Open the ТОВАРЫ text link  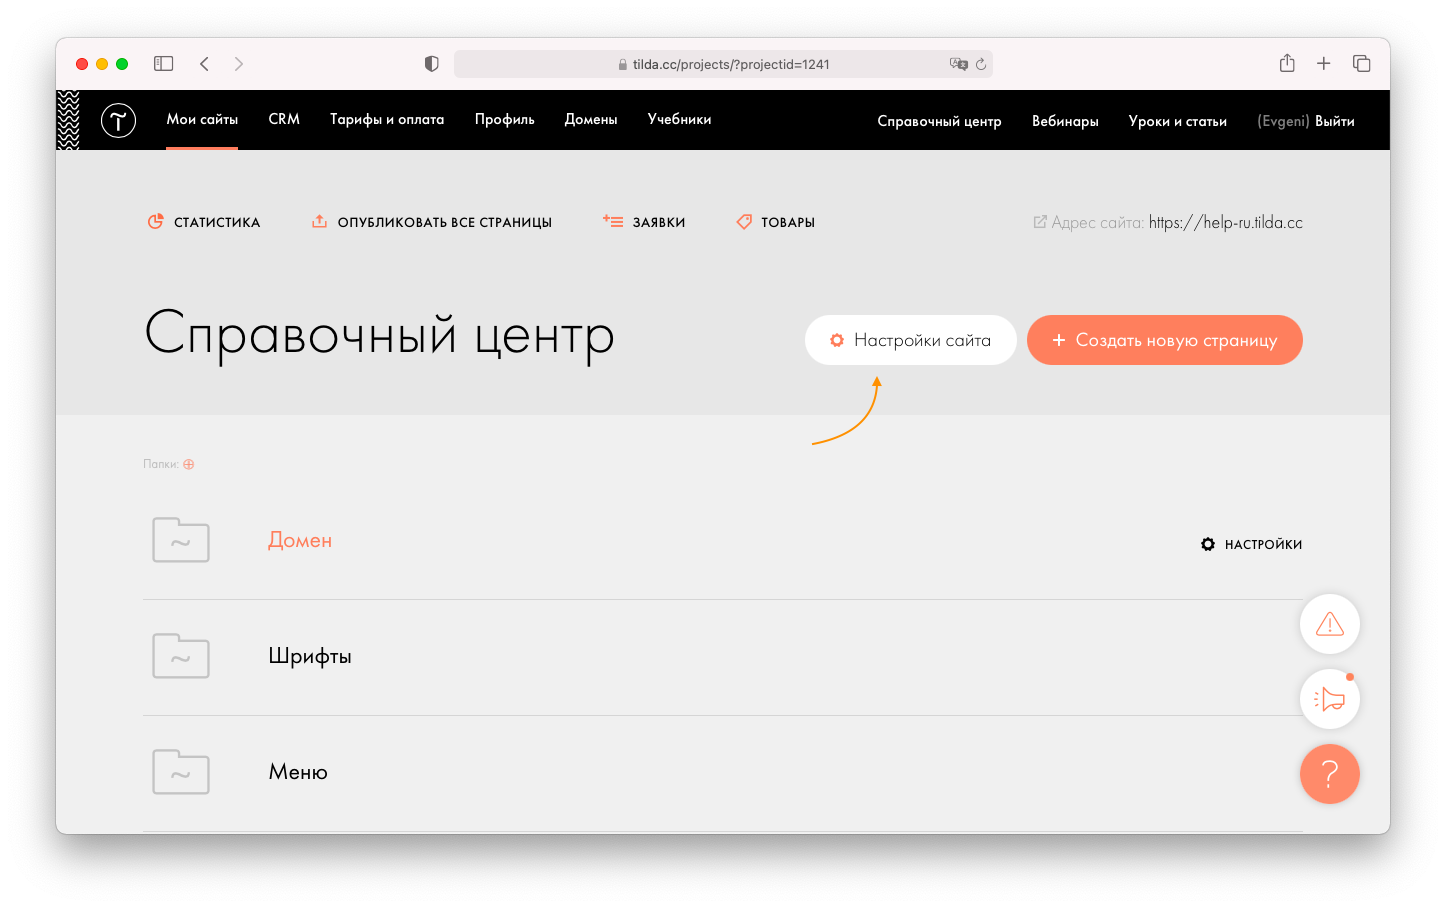[788, 222]
